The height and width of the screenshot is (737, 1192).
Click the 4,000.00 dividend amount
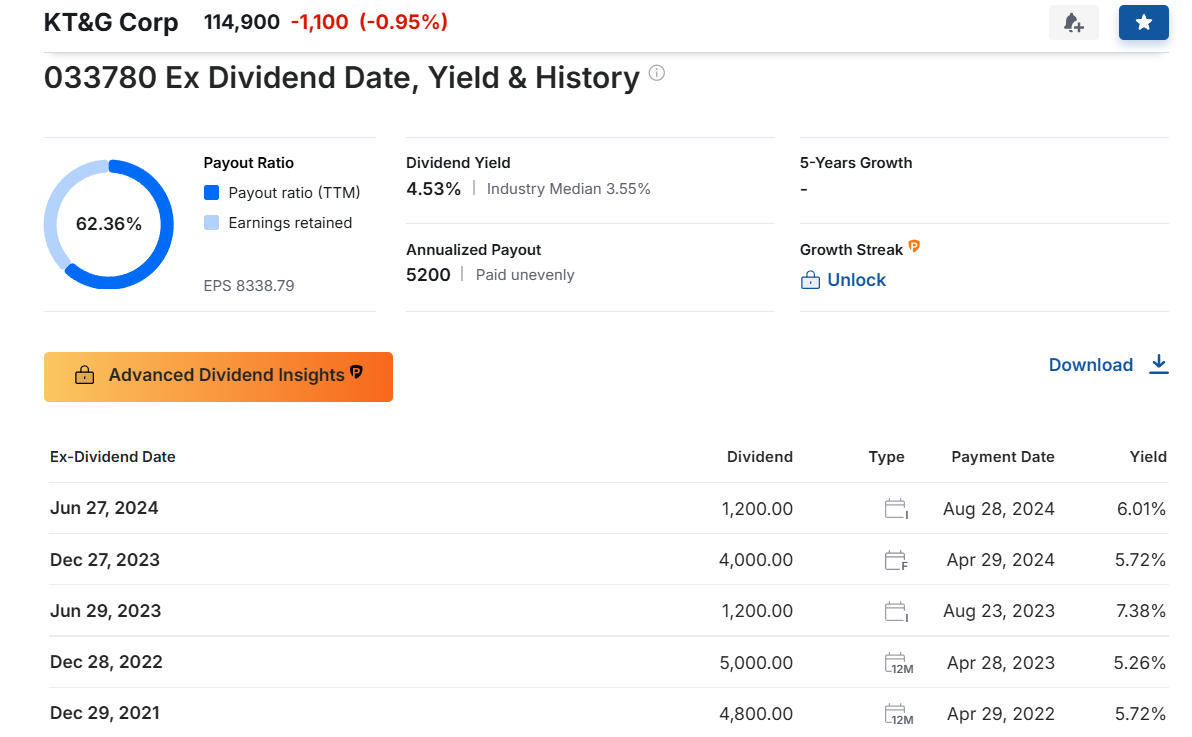[756, 561]
